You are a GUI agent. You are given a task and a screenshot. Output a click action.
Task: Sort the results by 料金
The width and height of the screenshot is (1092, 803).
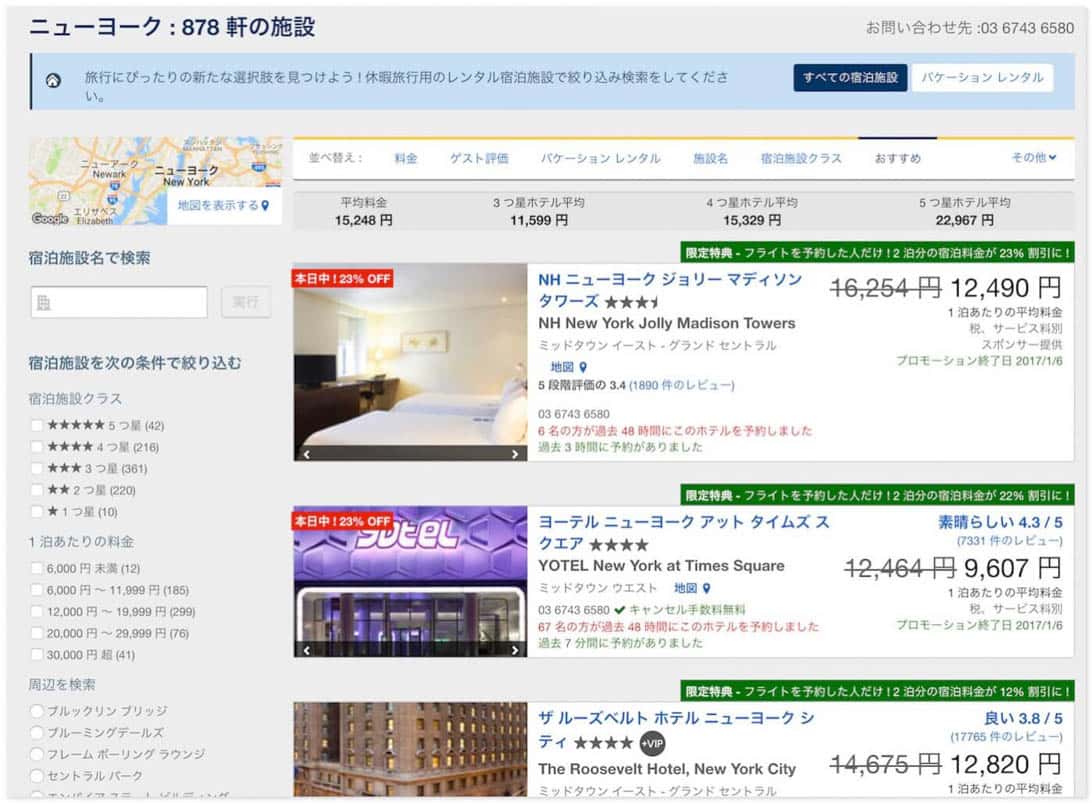tap(405, 158)
